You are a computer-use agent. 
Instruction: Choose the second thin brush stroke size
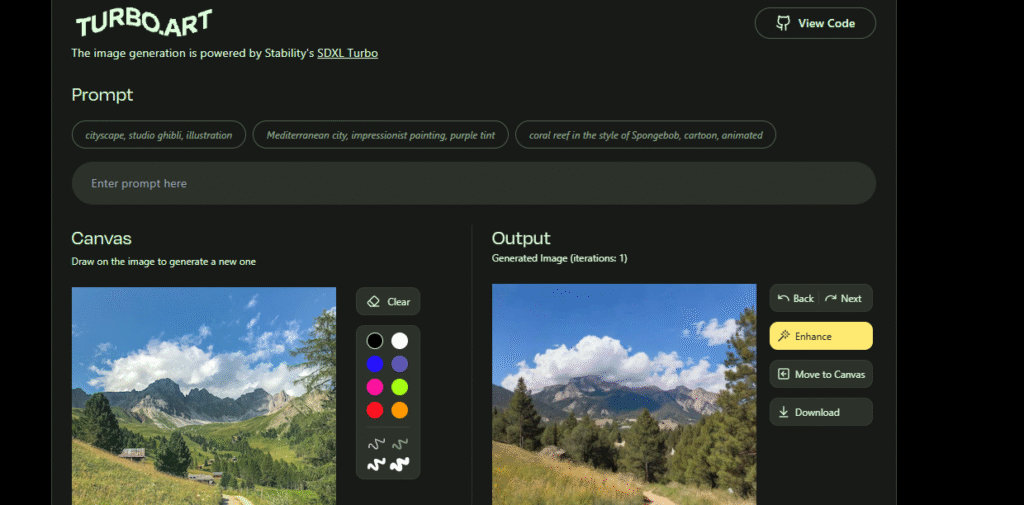pyautogui.click(x=400, y=443)
